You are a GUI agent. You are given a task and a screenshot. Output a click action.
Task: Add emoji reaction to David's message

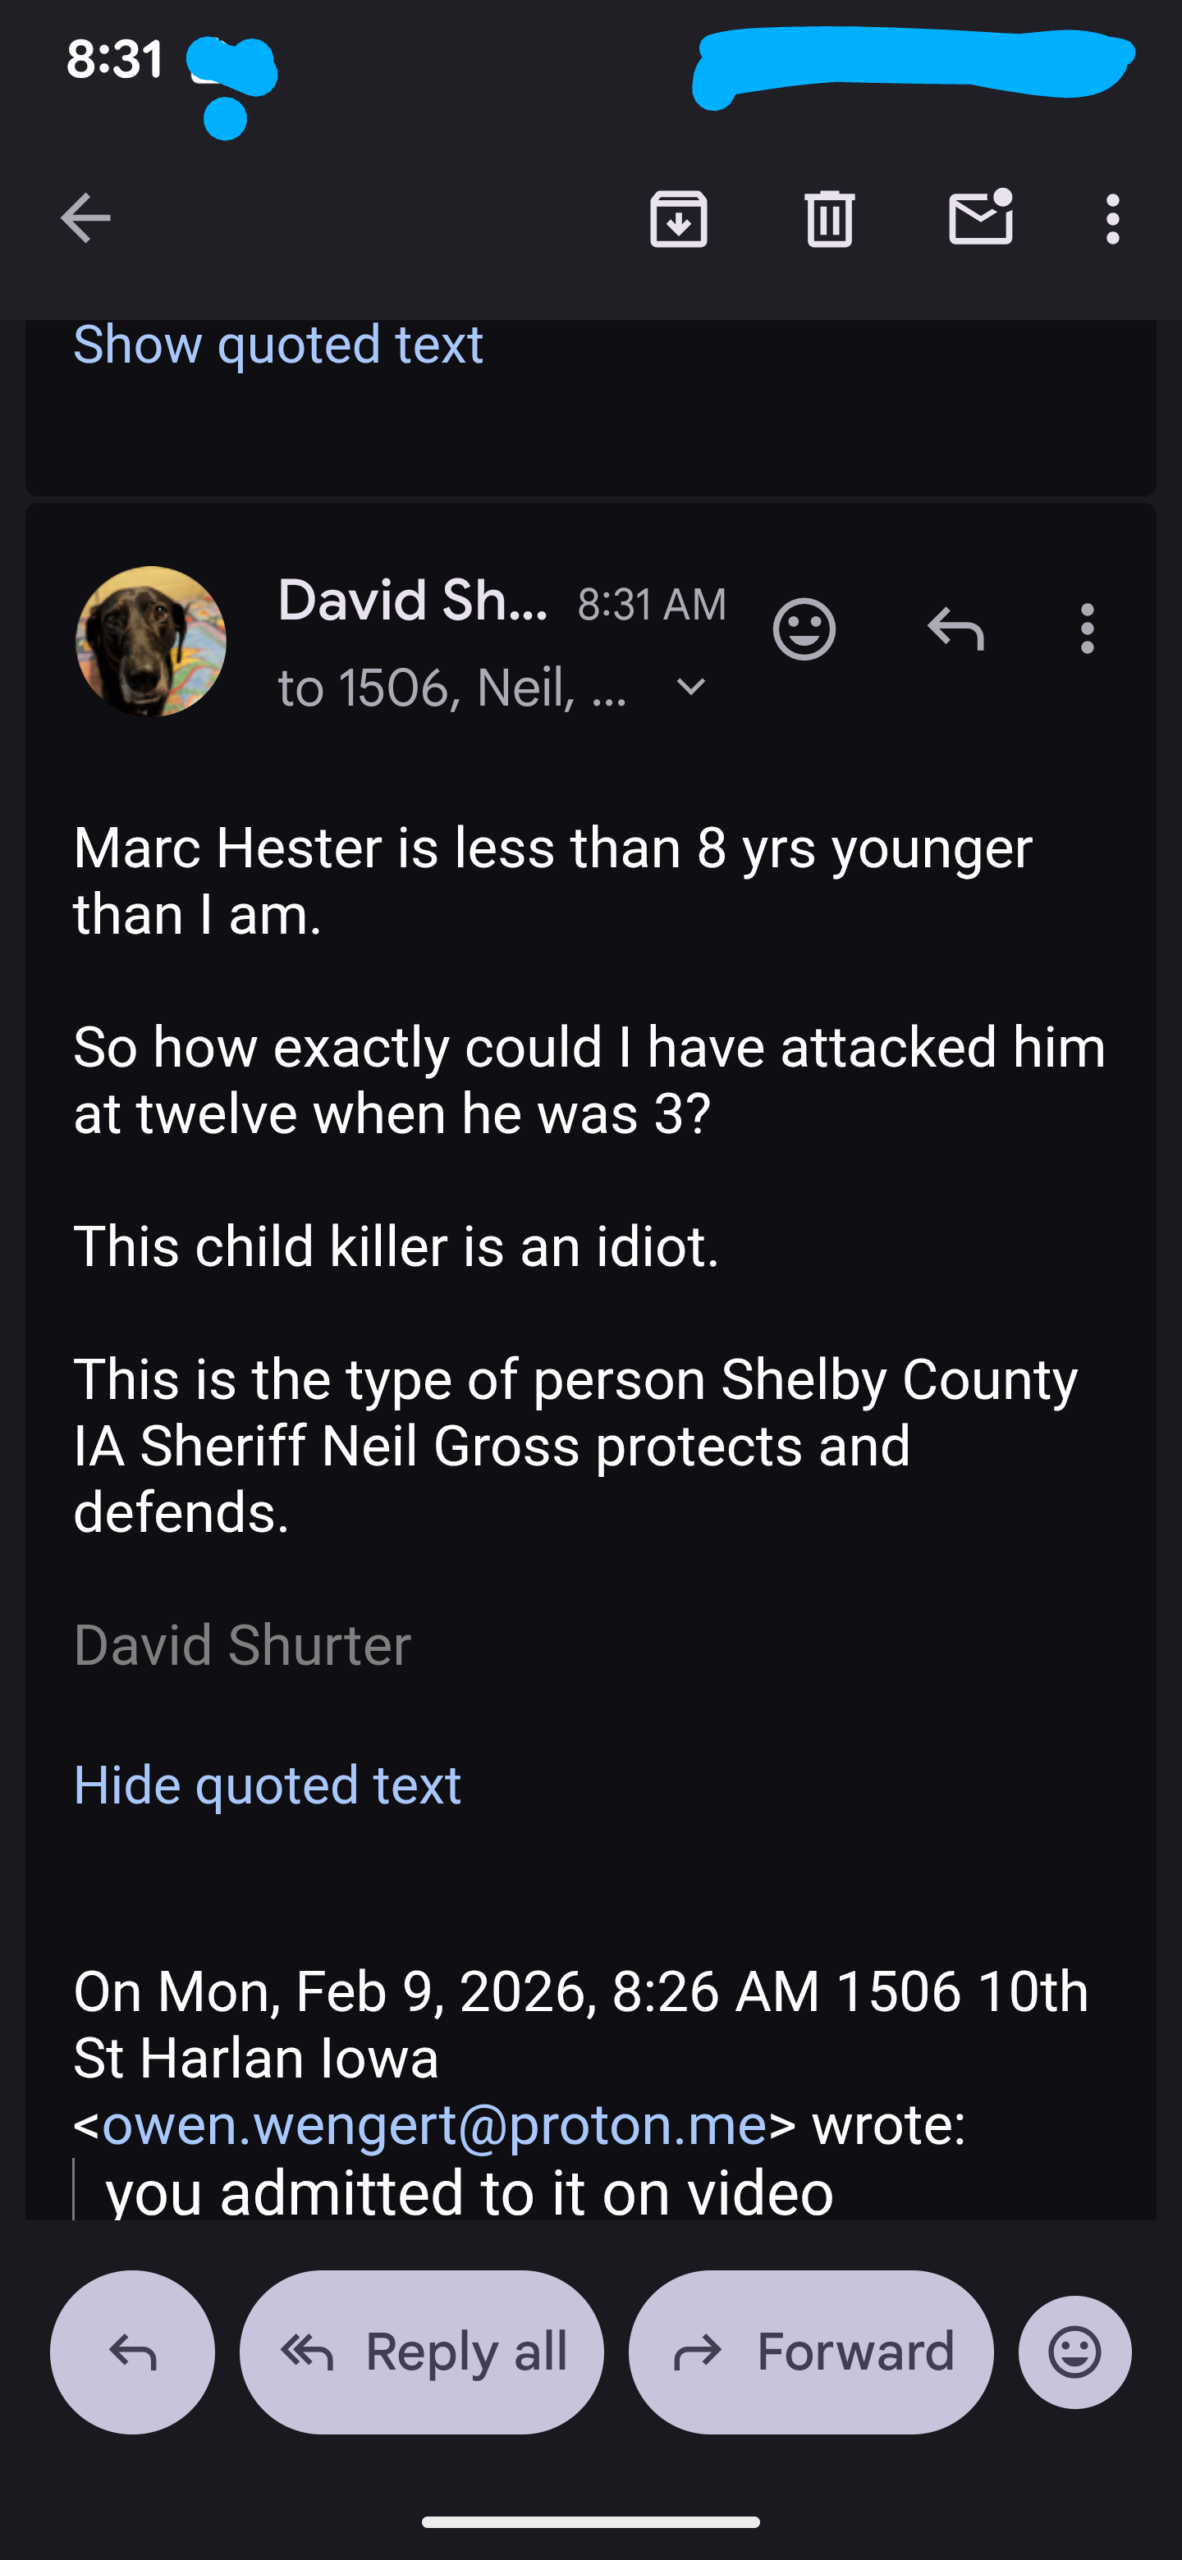click(804, 629)
